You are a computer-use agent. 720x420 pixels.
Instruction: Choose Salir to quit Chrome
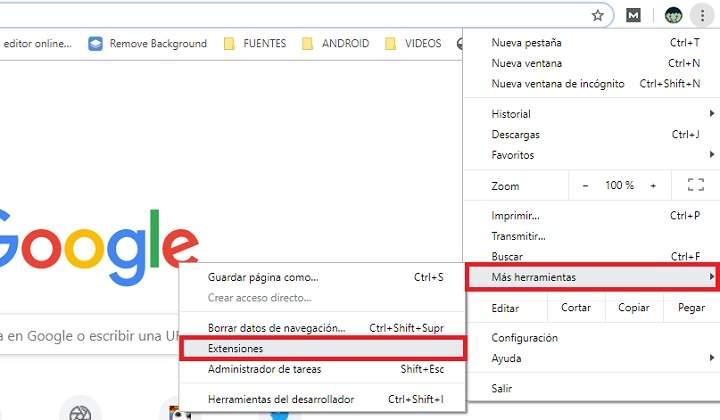(x=591, y=388)
